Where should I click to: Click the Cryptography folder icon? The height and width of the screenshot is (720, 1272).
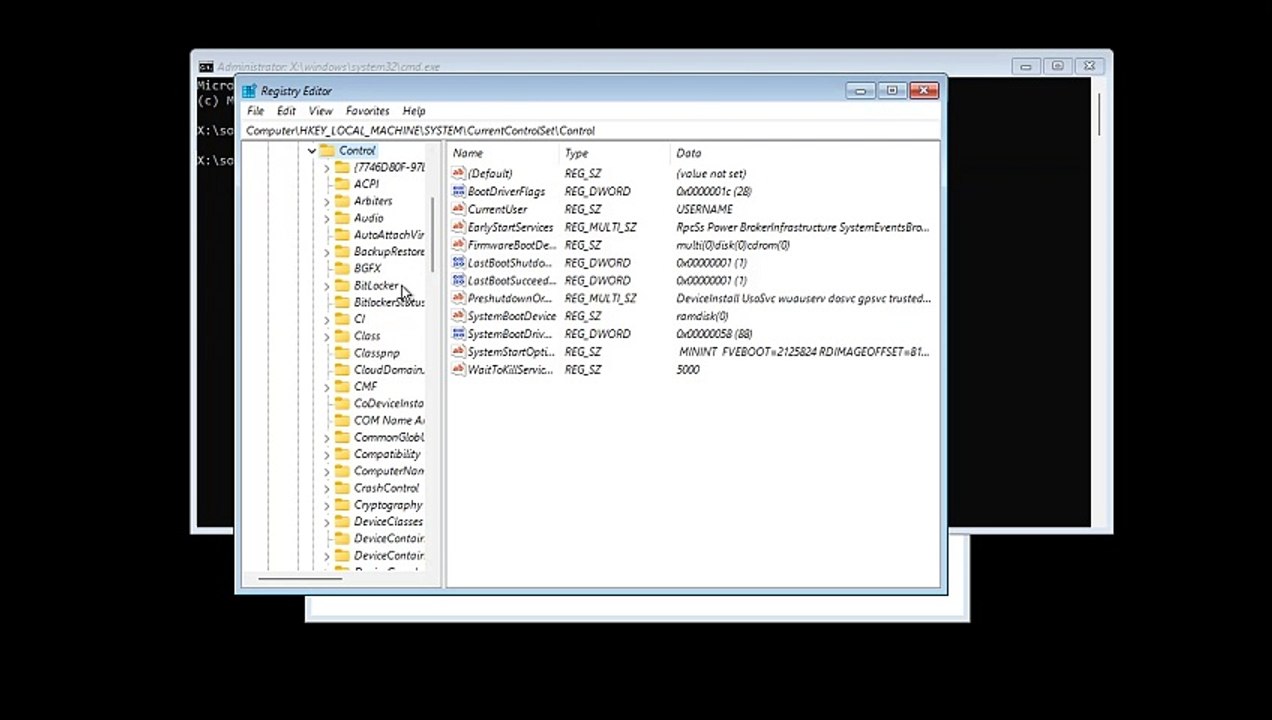point(342,505)
